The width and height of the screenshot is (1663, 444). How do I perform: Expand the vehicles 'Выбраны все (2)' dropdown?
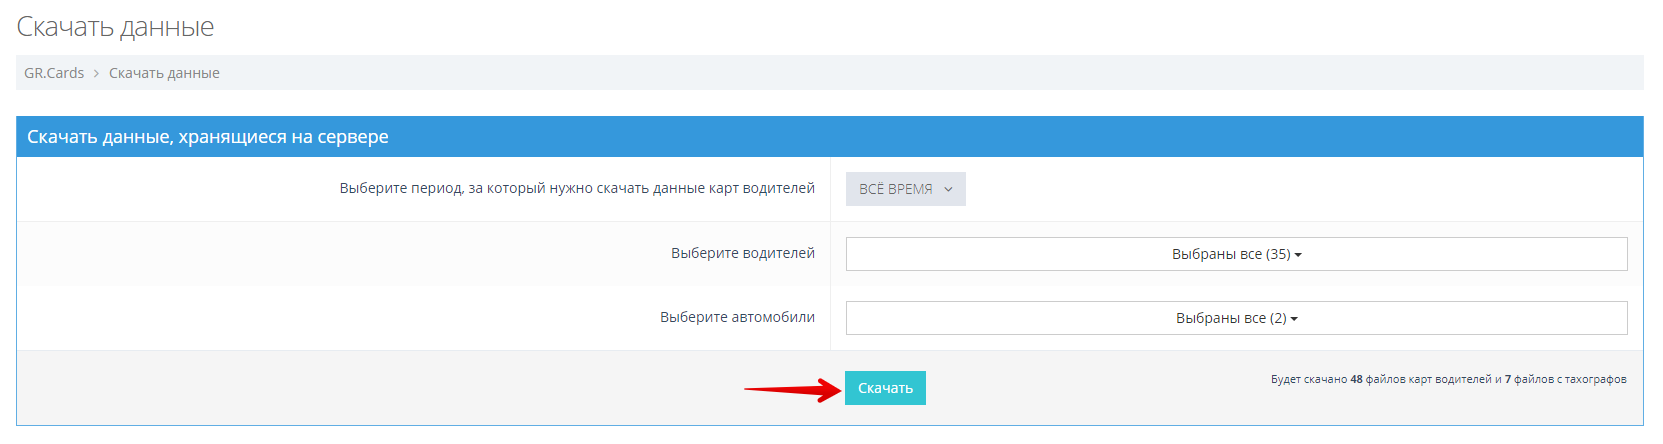click(x=1236, y=318)
